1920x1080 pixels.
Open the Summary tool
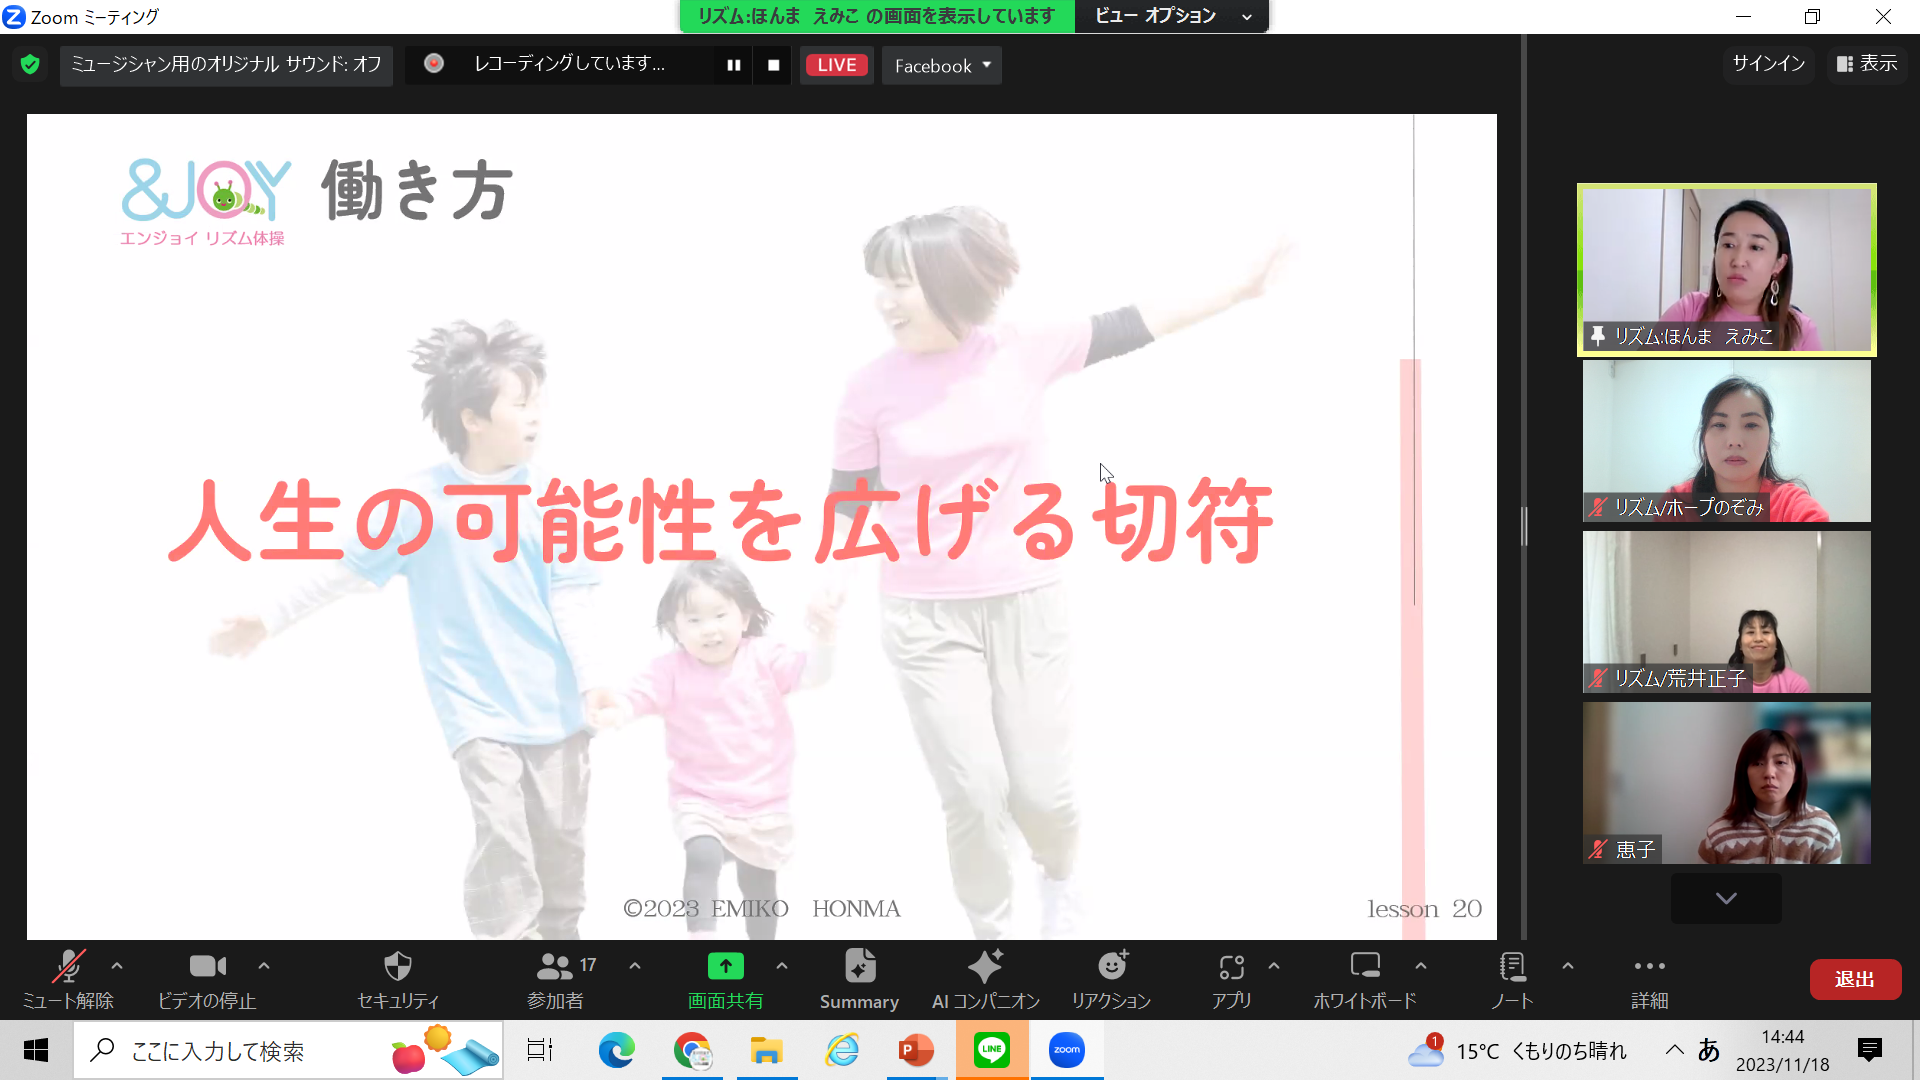859,980
